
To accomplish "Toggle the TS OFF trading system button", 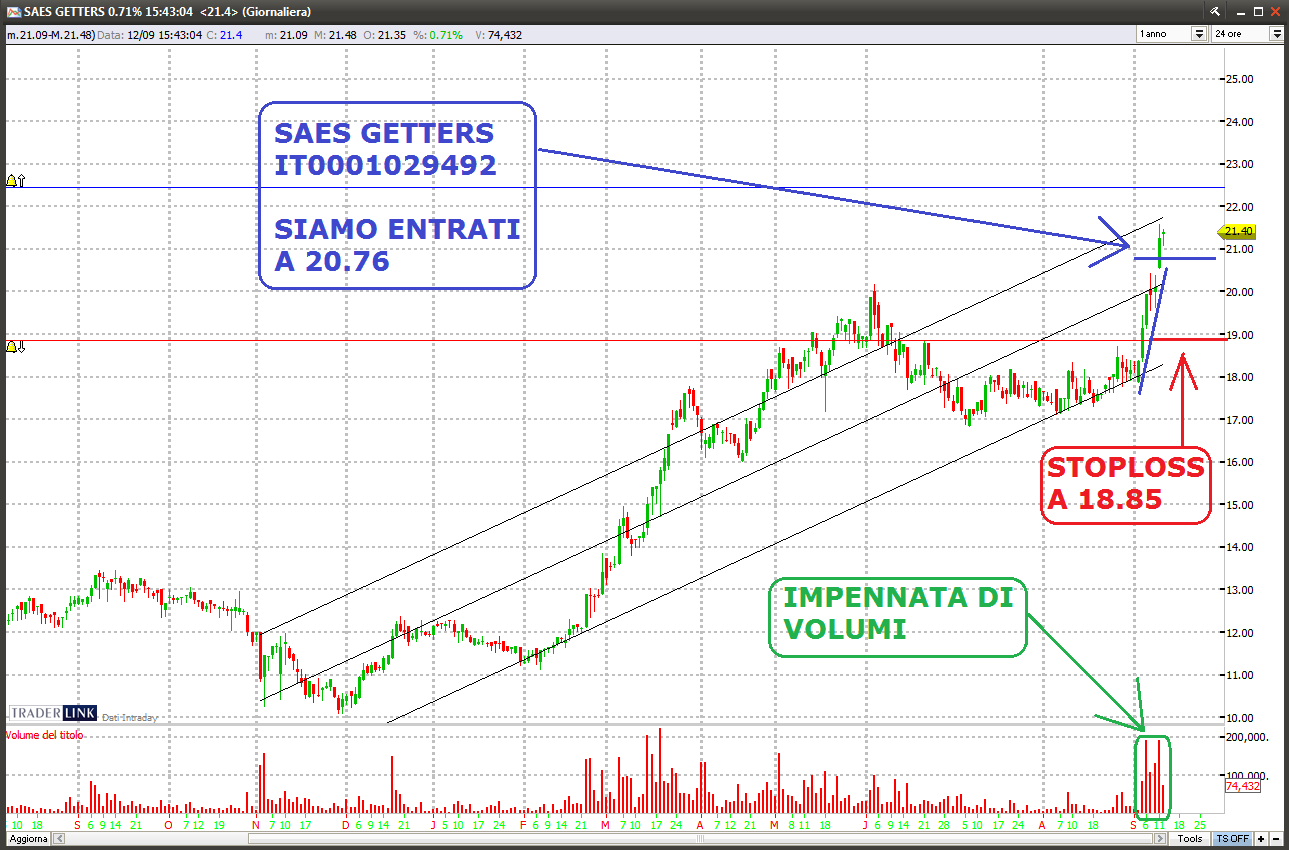I will pyautogui.click(x=1231, y=838).
